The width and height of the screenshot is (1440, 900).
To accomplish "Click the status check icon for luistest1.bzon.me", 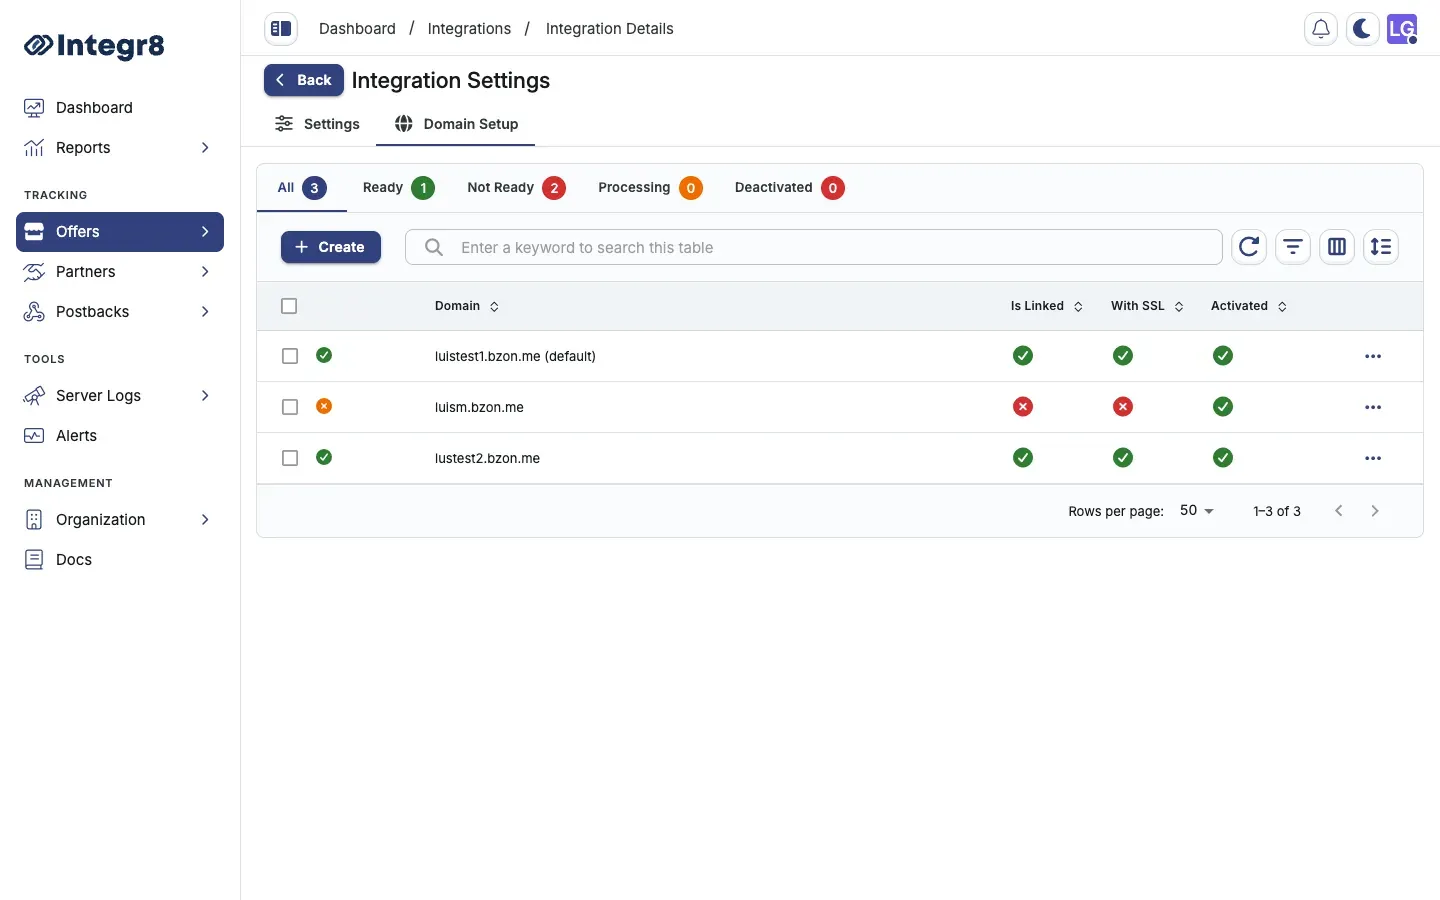I will pos(324,355).
